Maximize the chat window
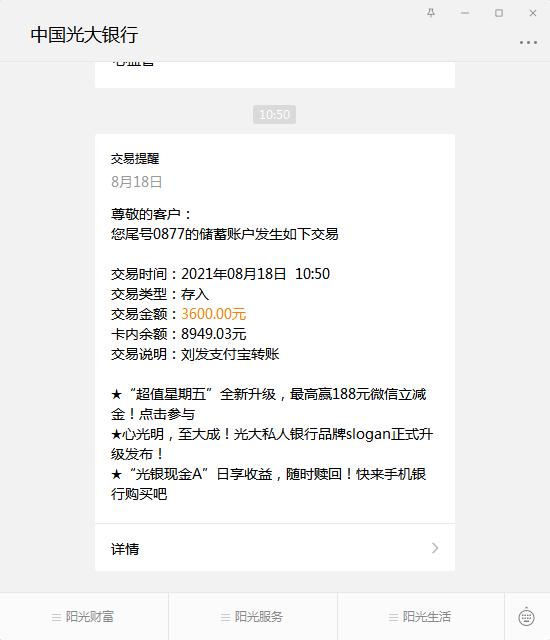Screen dimensions: 550x640 [499, 13]
